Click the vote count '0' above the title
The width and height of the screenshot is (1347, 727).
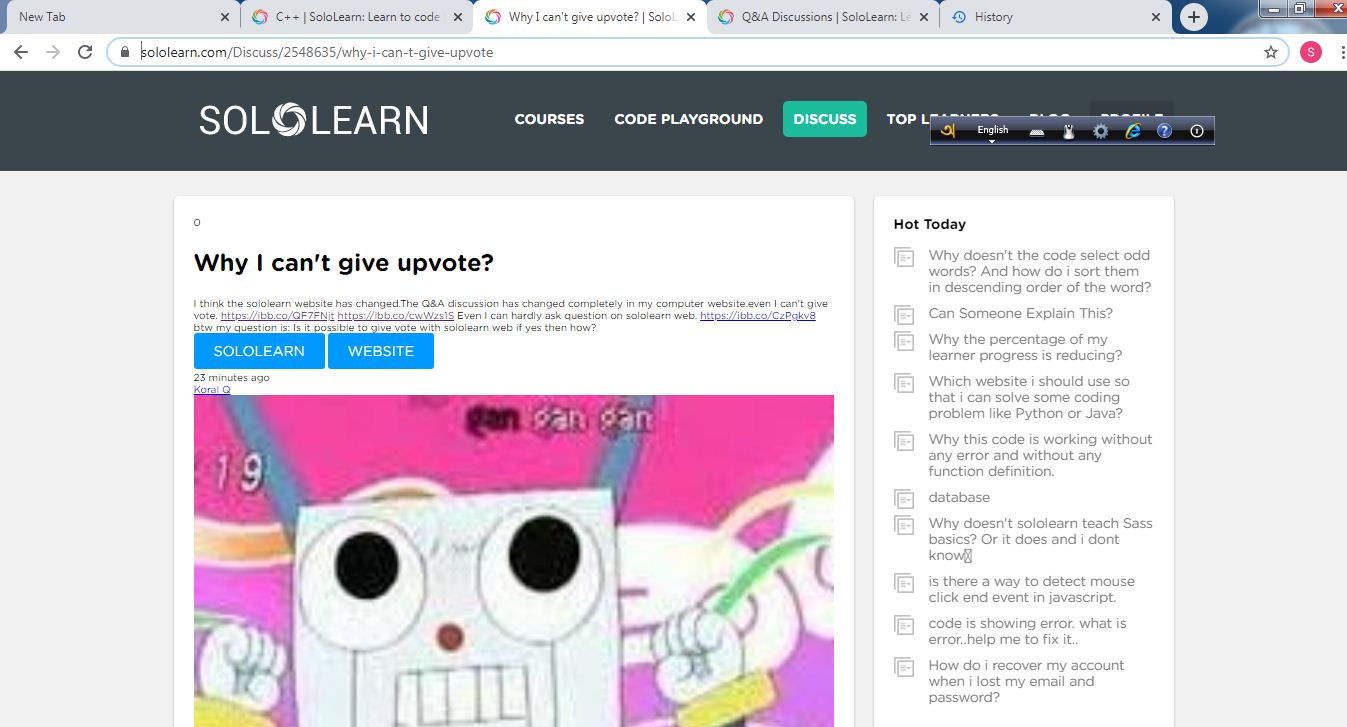197,222
